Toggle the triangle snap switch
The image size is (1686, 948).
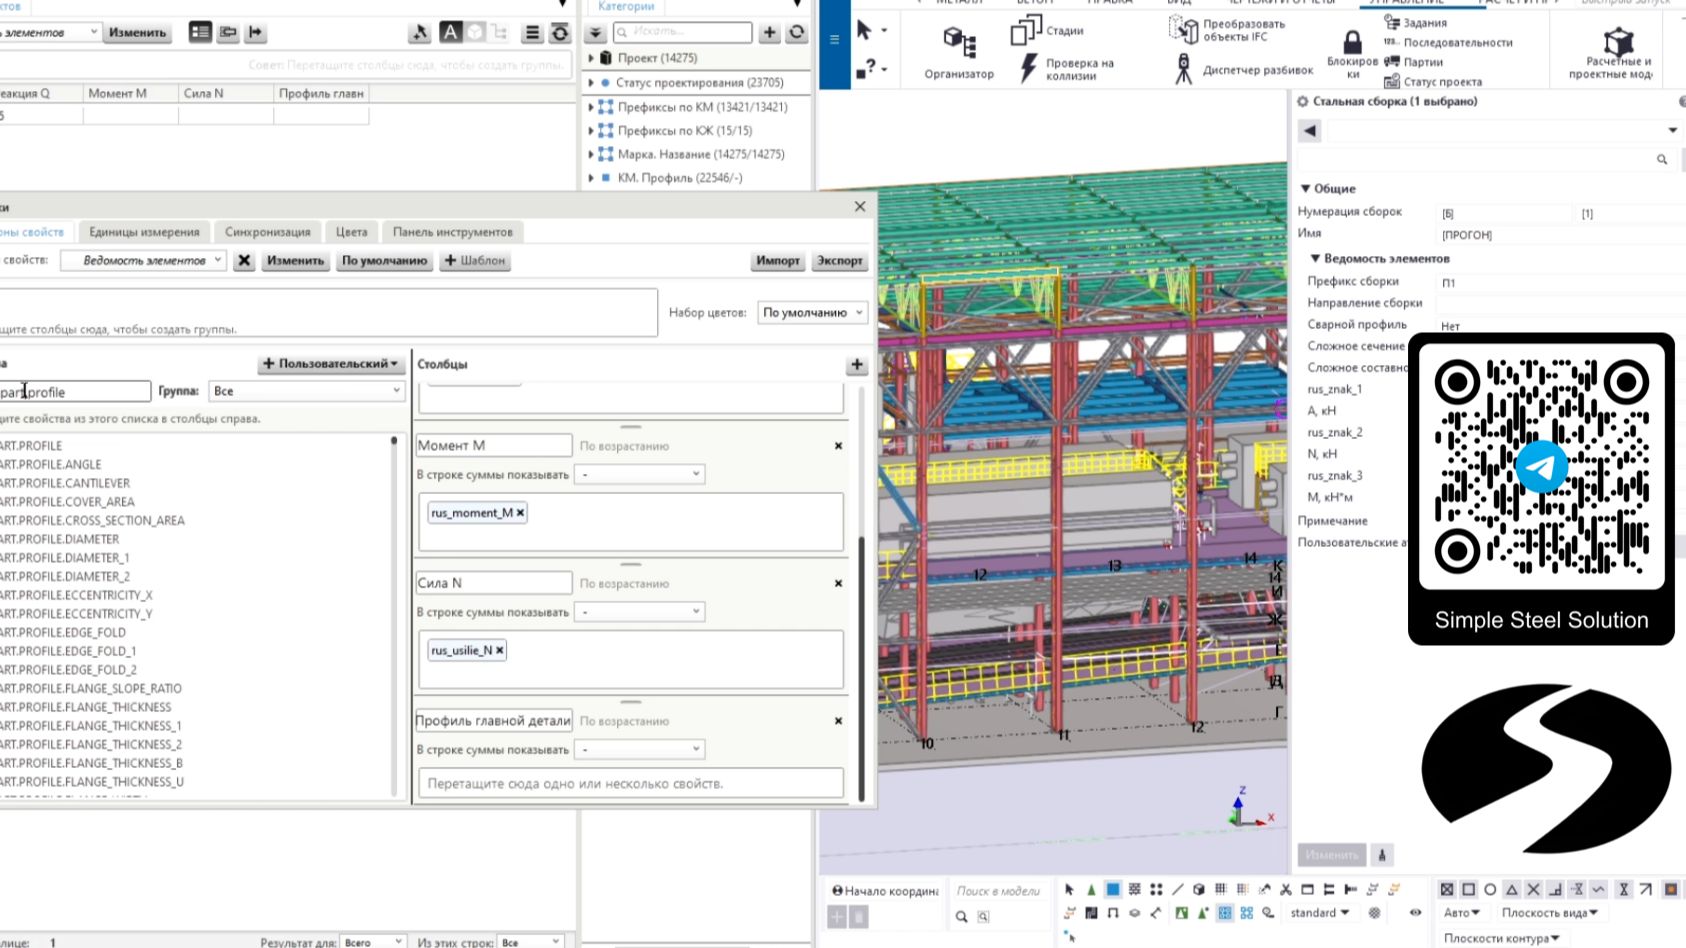point(1512,889)
